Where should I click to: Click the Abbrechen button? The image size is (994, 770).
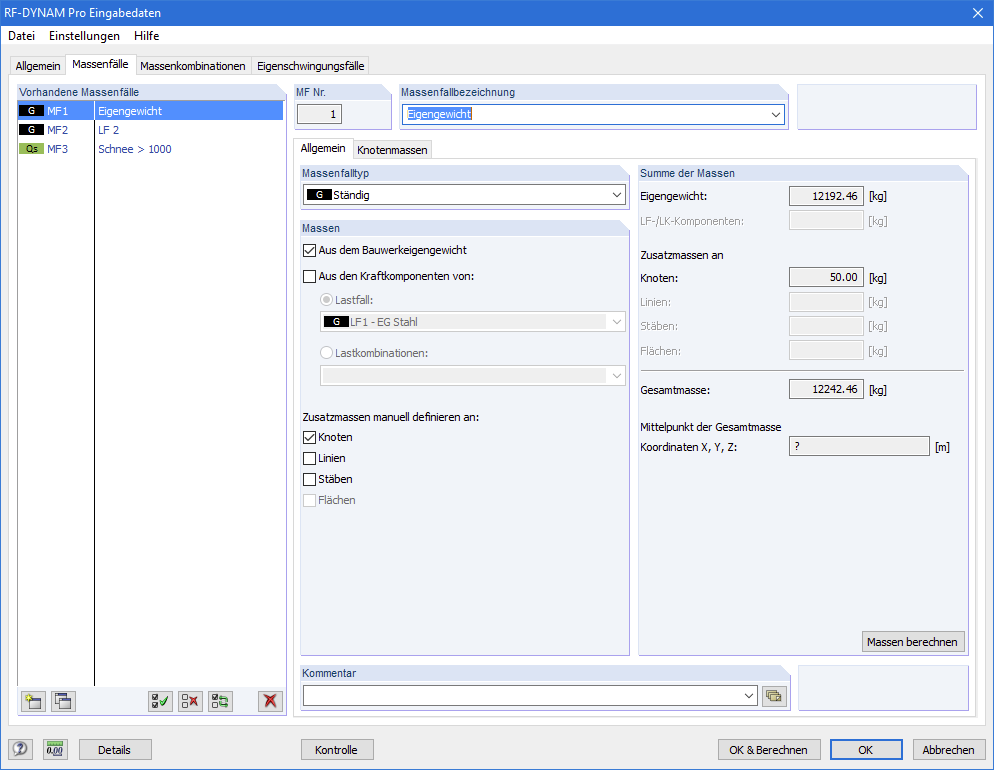pos(948,750)
